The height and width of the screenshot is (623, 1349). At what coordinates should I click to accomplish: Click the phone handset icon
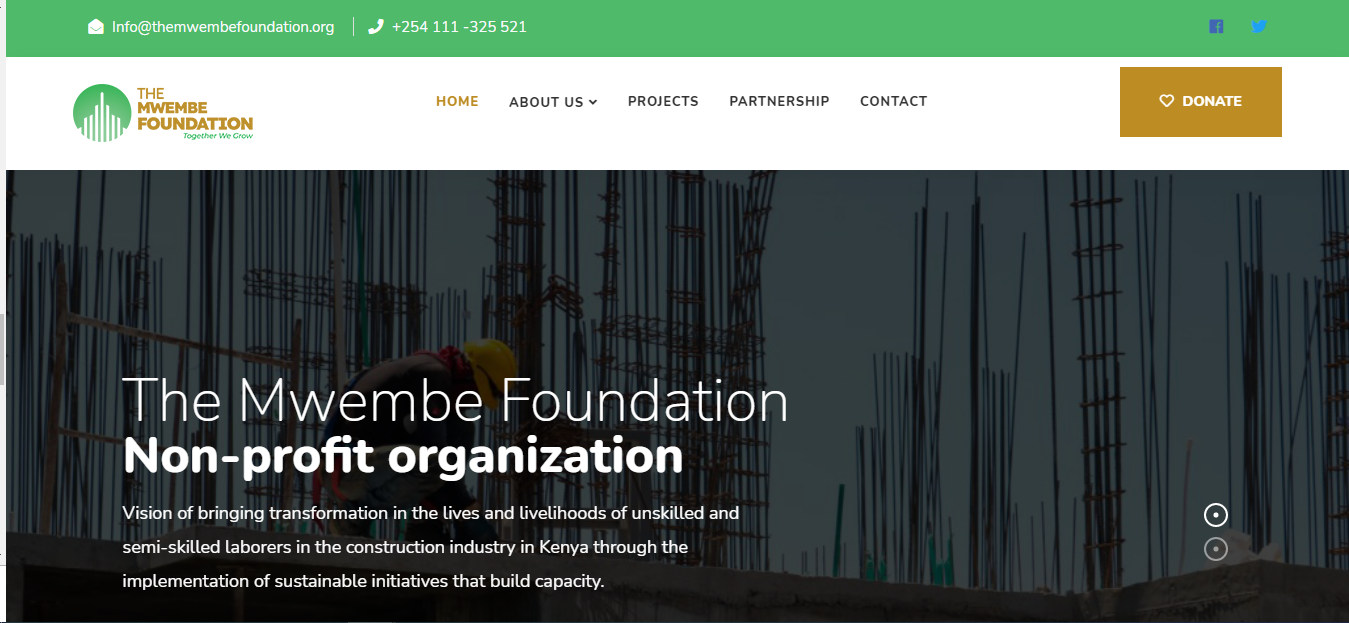click(x=376, y=27)
